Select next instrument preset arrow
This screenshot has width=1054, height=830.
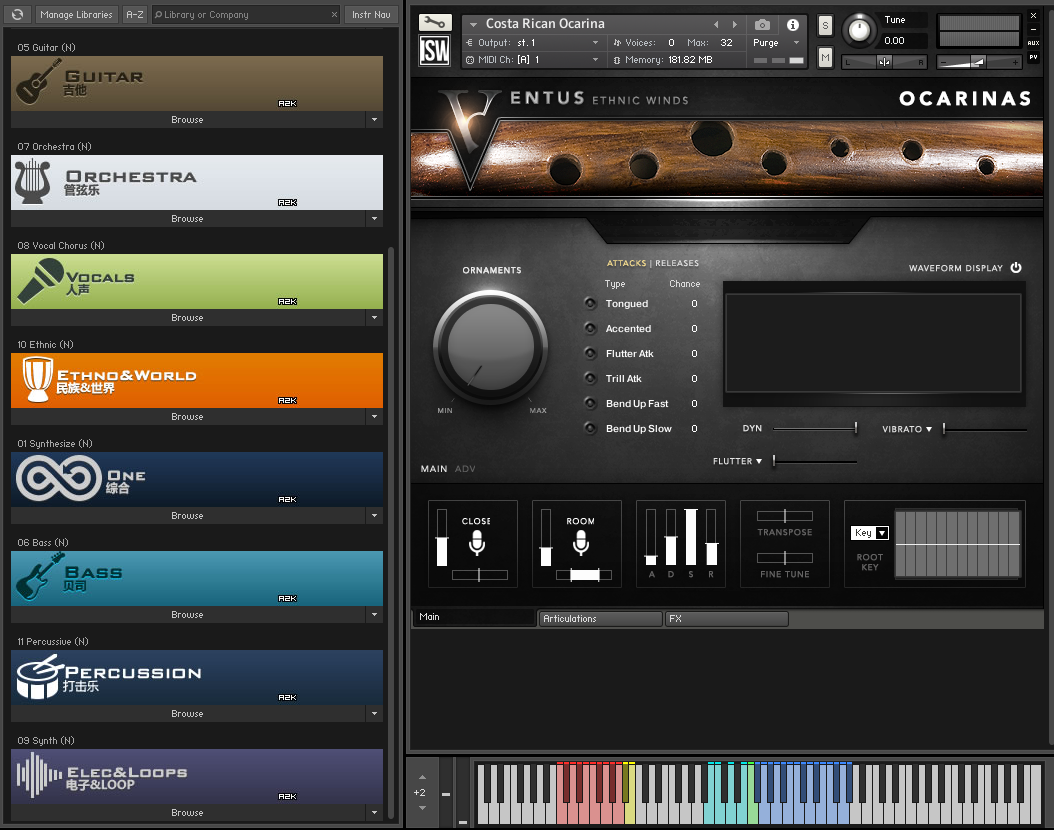point(735,25)
